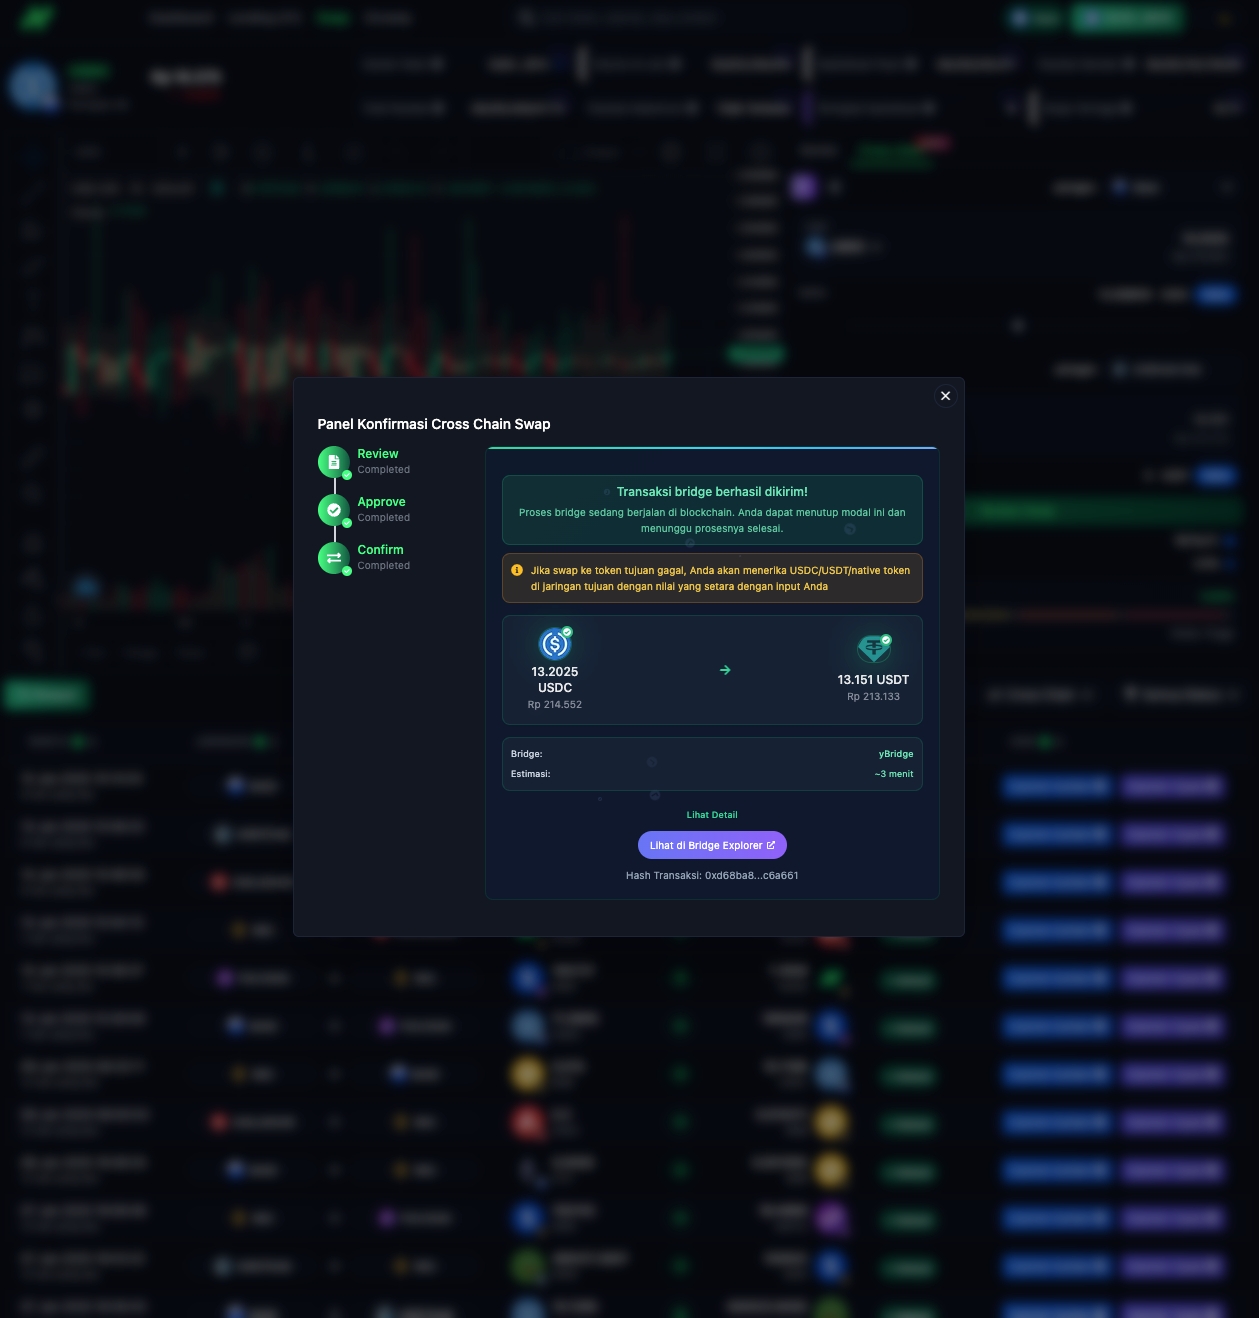Viewport: 1259px width, 1318px height.
Task: Close the Cross Chain Swap confirmation modal
Action: coord(945,396)
